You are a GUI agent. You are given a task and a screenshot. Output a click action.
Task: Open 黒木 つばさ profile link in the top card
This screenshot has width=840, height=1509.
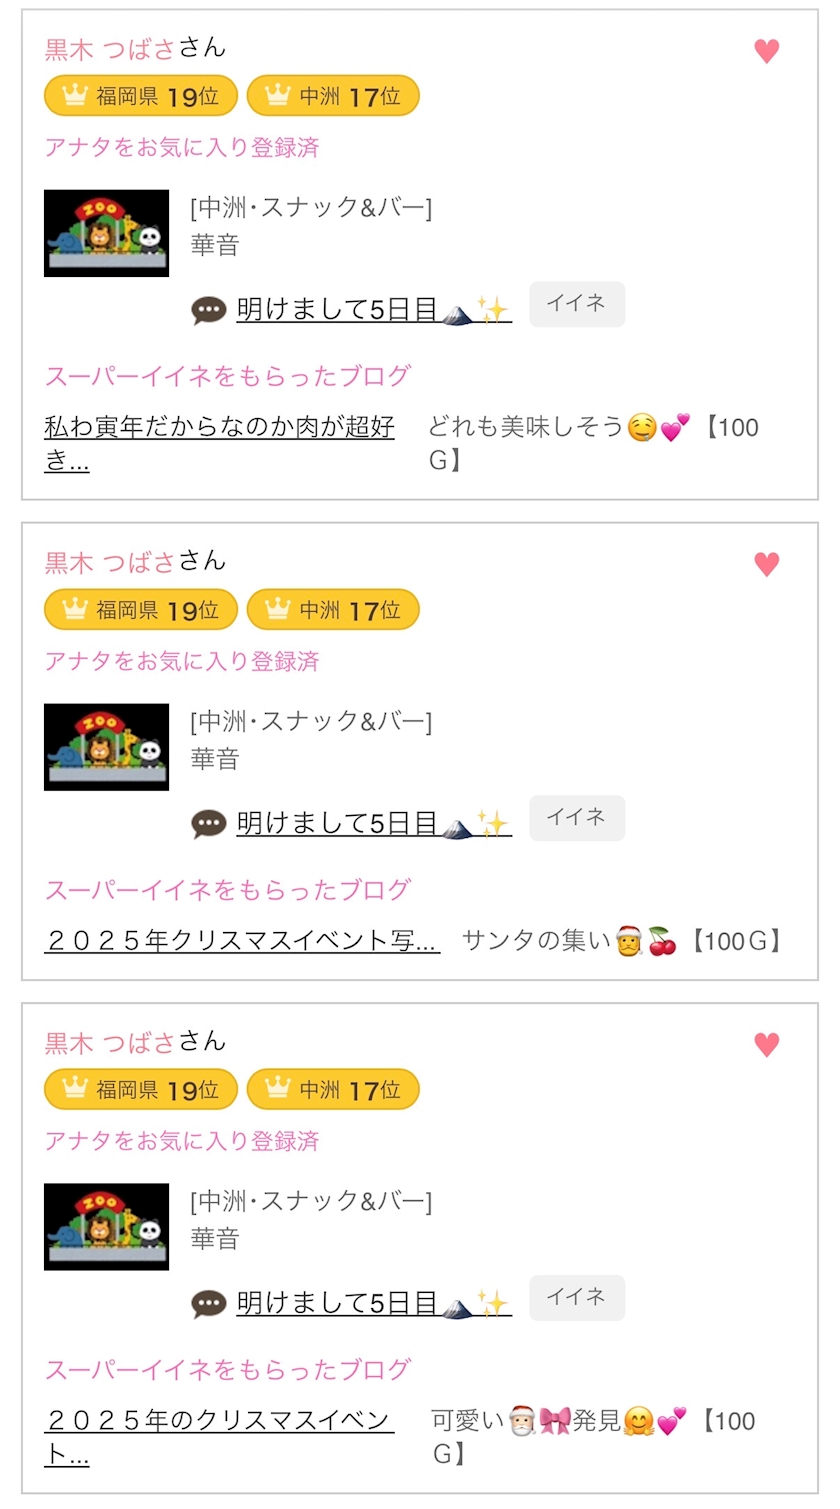coord(110,49)
